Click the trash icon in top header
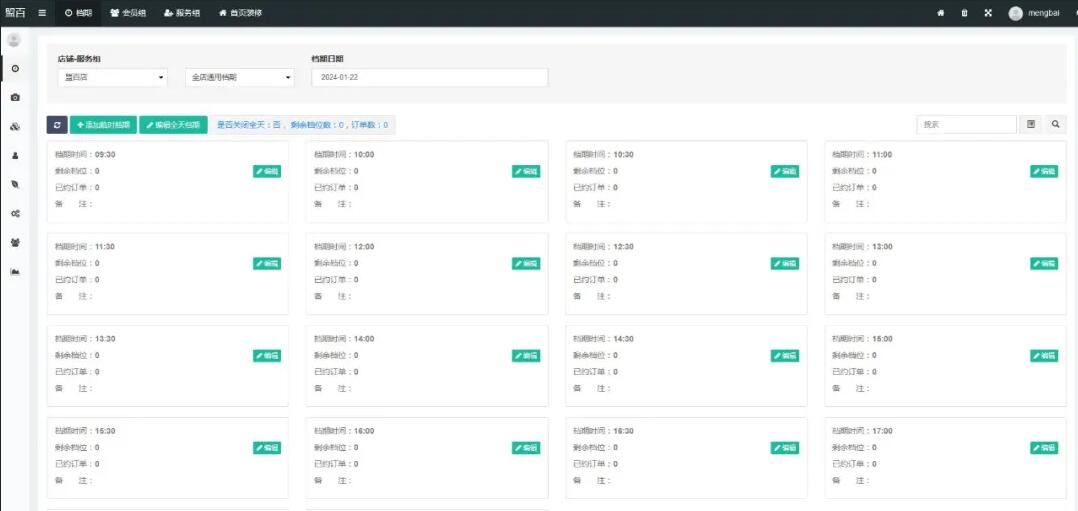Image resolution: width=1078 pixels, height=511 pixels. click(x=964, y=13)
